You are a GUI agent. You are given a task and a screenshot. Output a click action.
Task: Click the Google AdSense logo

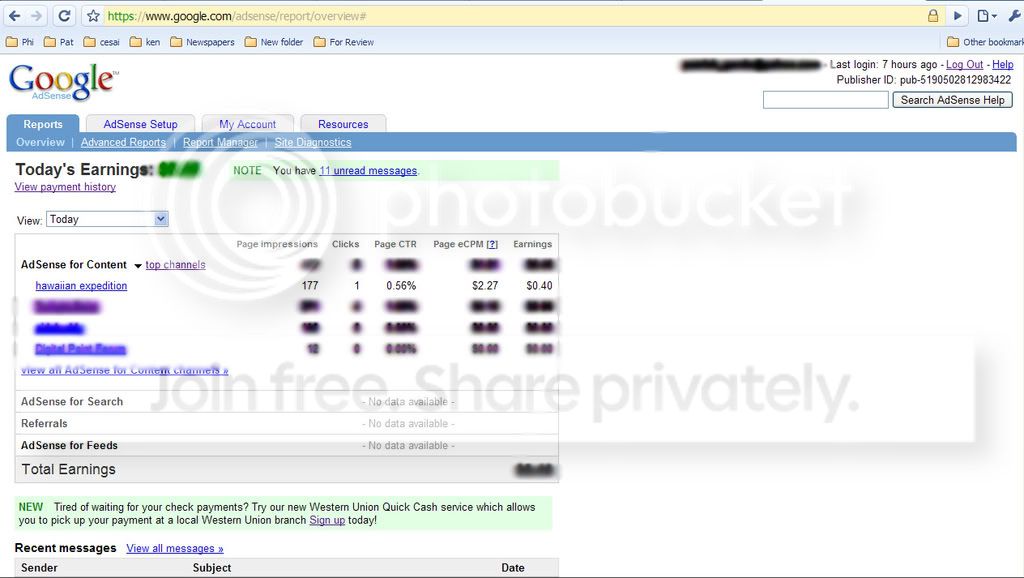click(x=63, y=82)
